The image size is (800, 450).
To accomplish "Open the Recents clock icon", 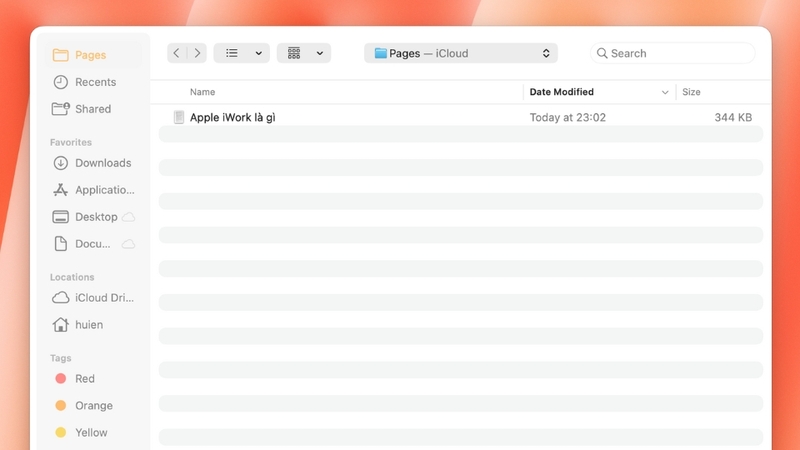I will coord(61,82).
